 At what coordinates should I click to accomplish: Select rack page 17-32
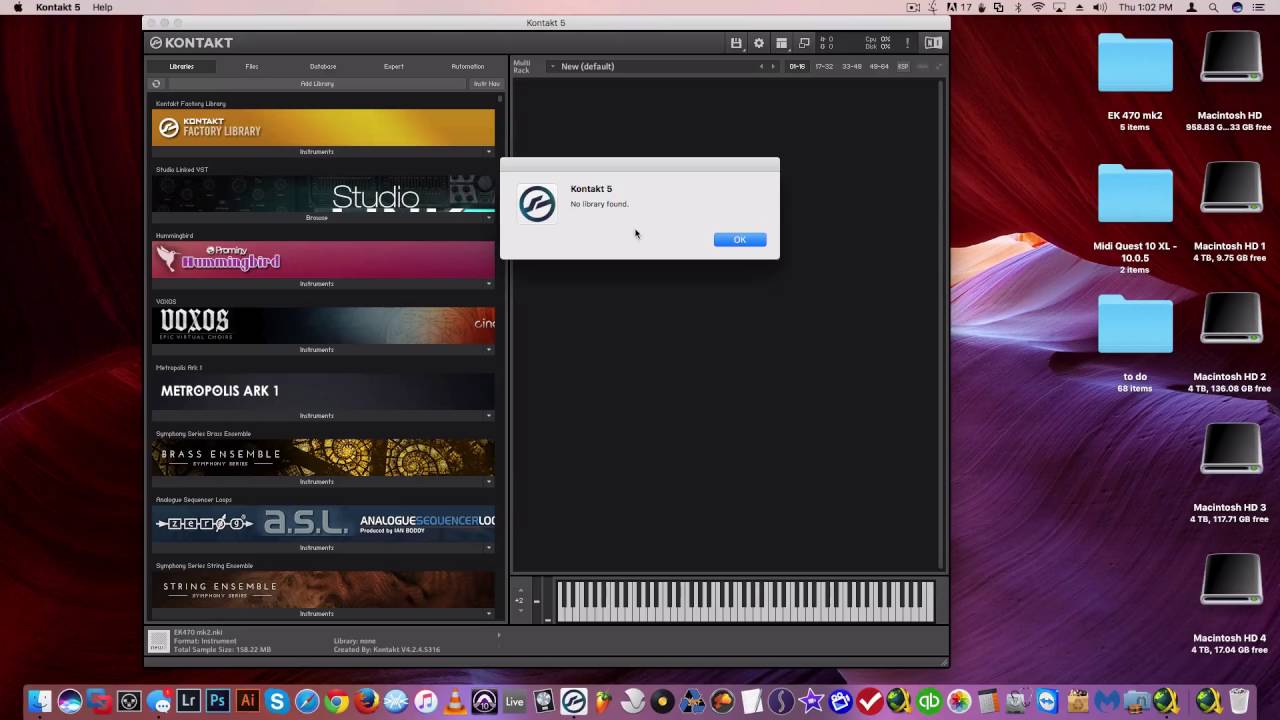coord(824,66)
